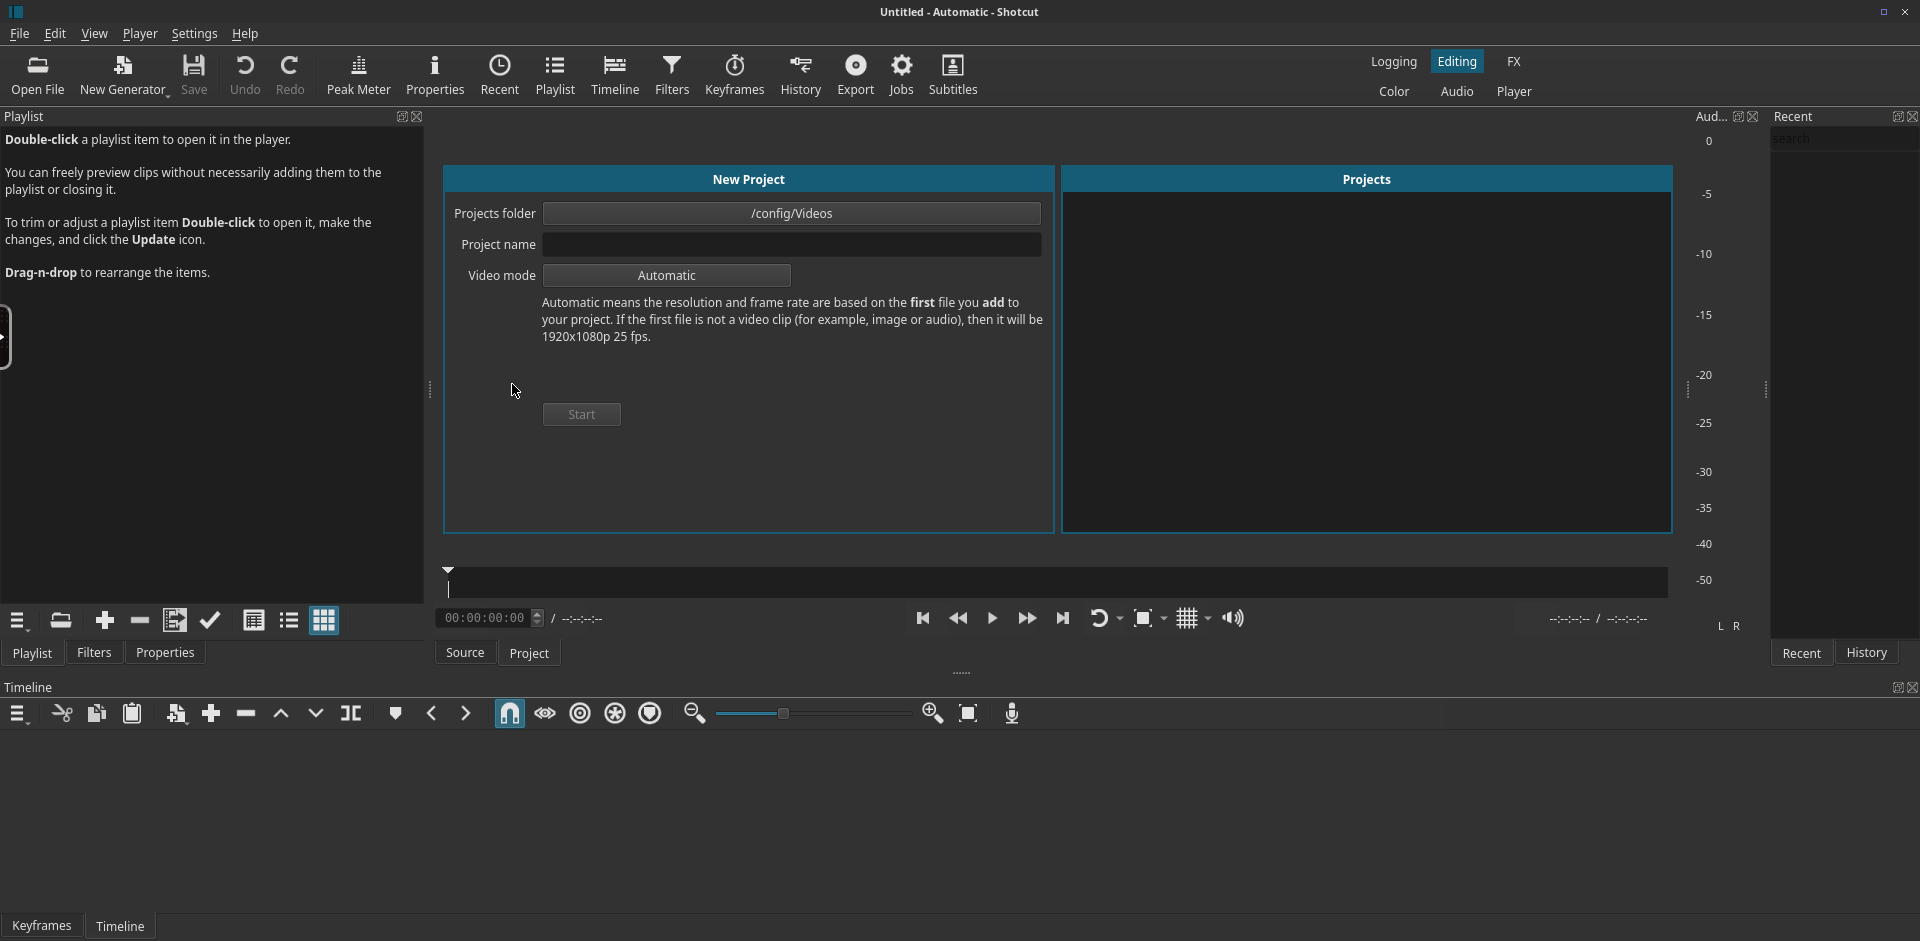Show the History panel from the main toolbar
1920x941 pixels.
click(800, 76)
